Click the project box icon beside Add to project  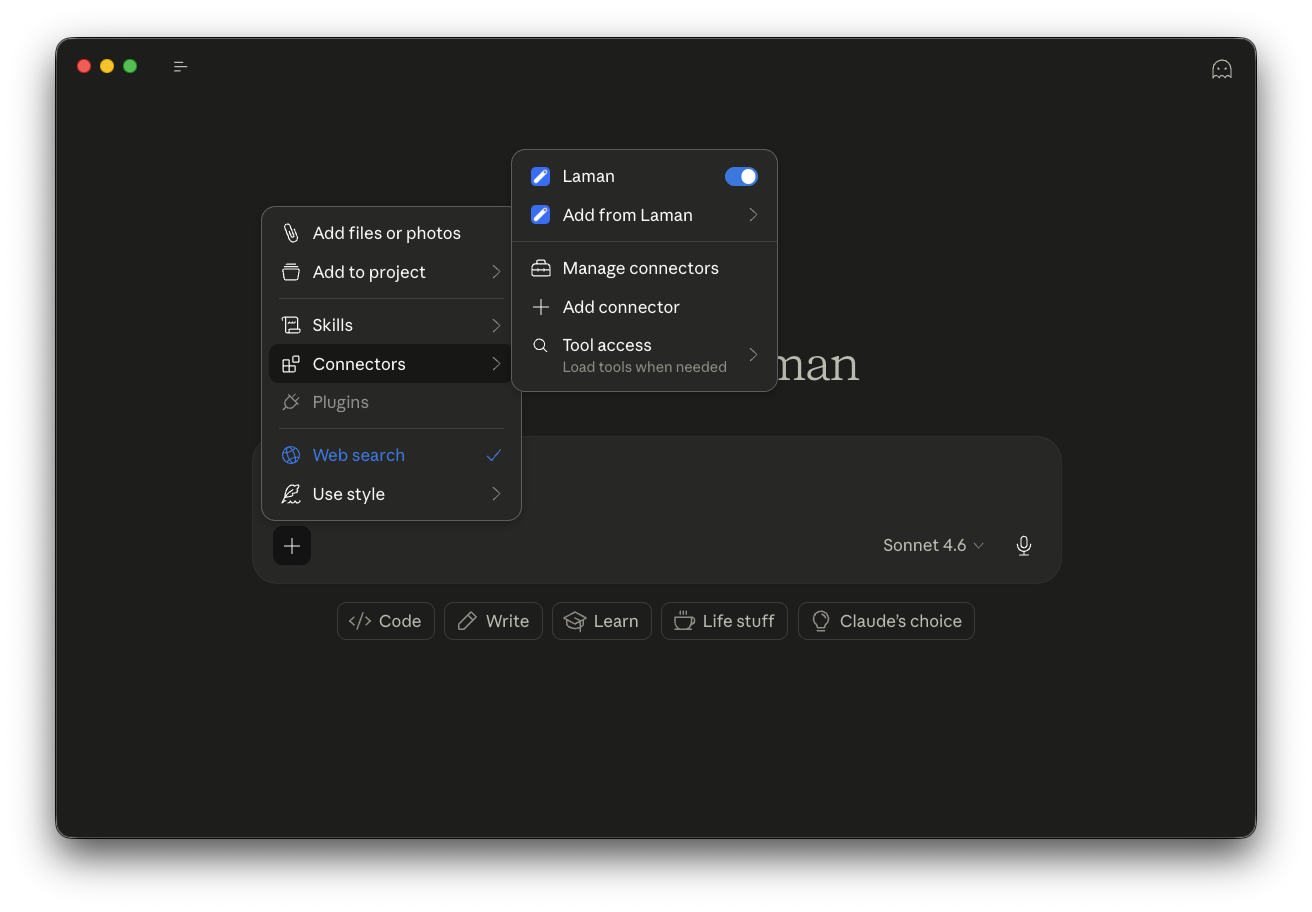point(291,272)
